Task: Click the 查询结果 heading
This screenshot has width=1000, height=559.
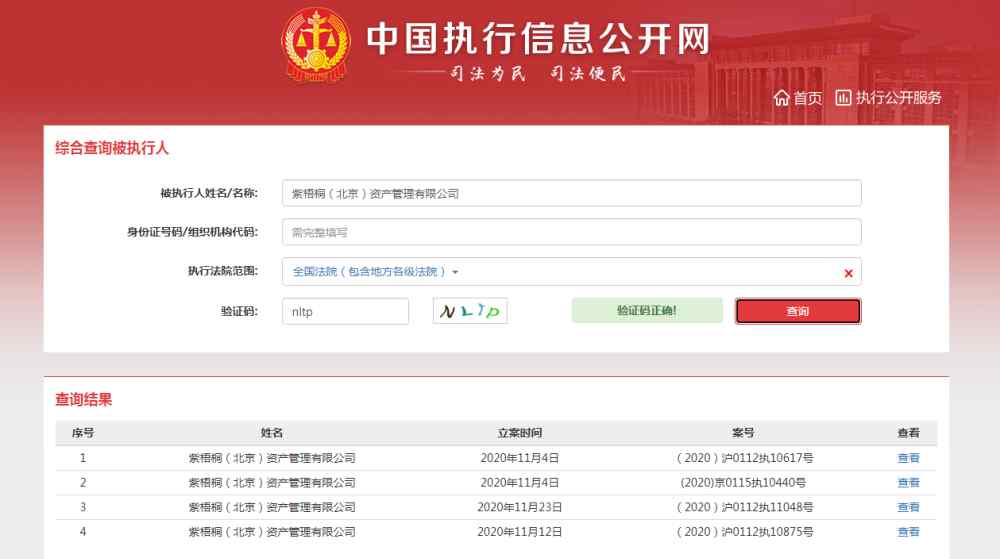Action: tap(84, 400)
